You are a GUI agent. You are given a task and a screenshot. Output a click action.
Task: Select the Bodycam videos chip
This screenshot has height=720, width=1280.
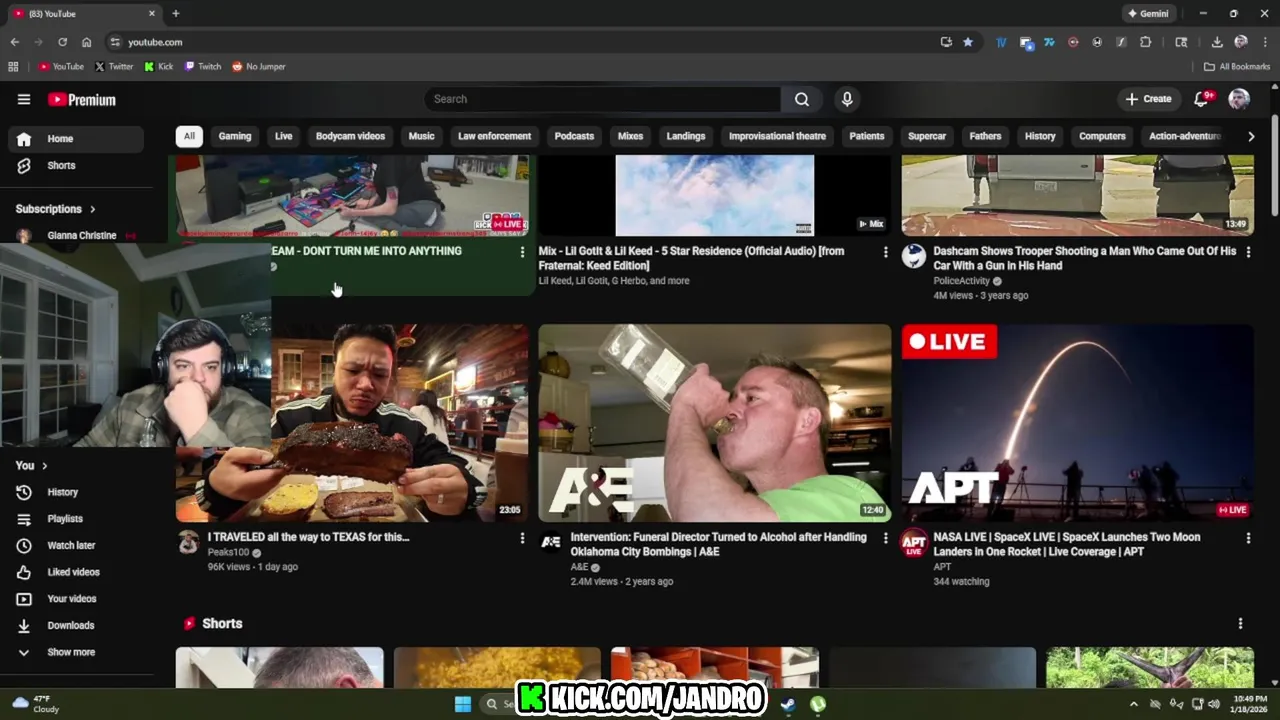point(350,136)
